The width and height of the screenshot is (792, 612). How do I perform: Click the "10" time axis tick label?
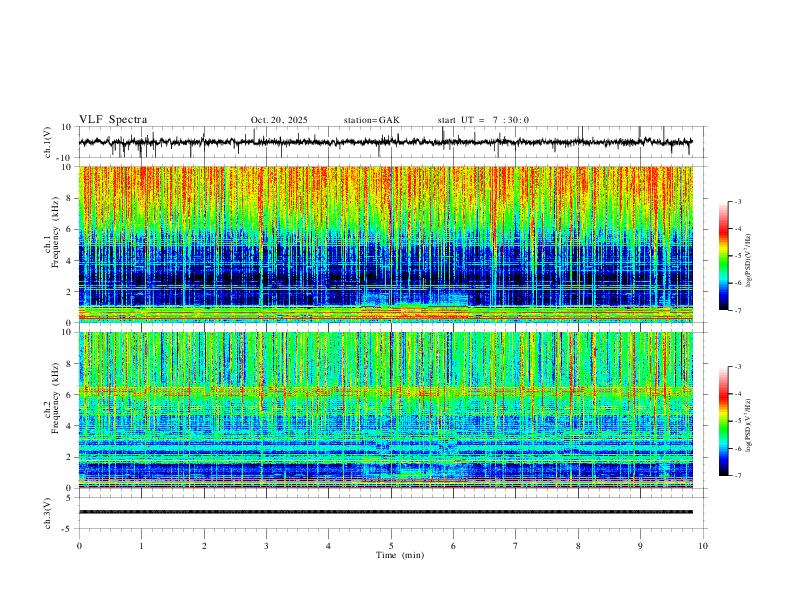703,545
